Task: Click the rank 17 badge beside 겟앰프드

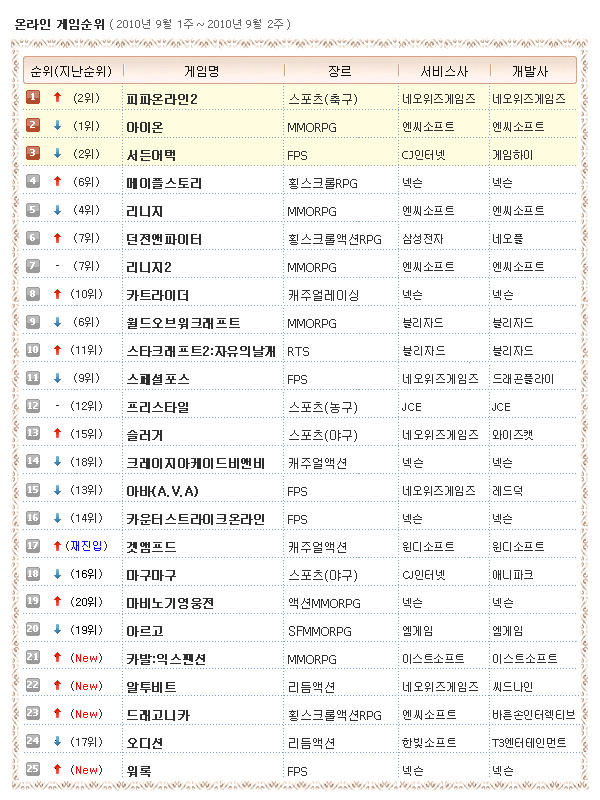Action: (x=33, y=546)
